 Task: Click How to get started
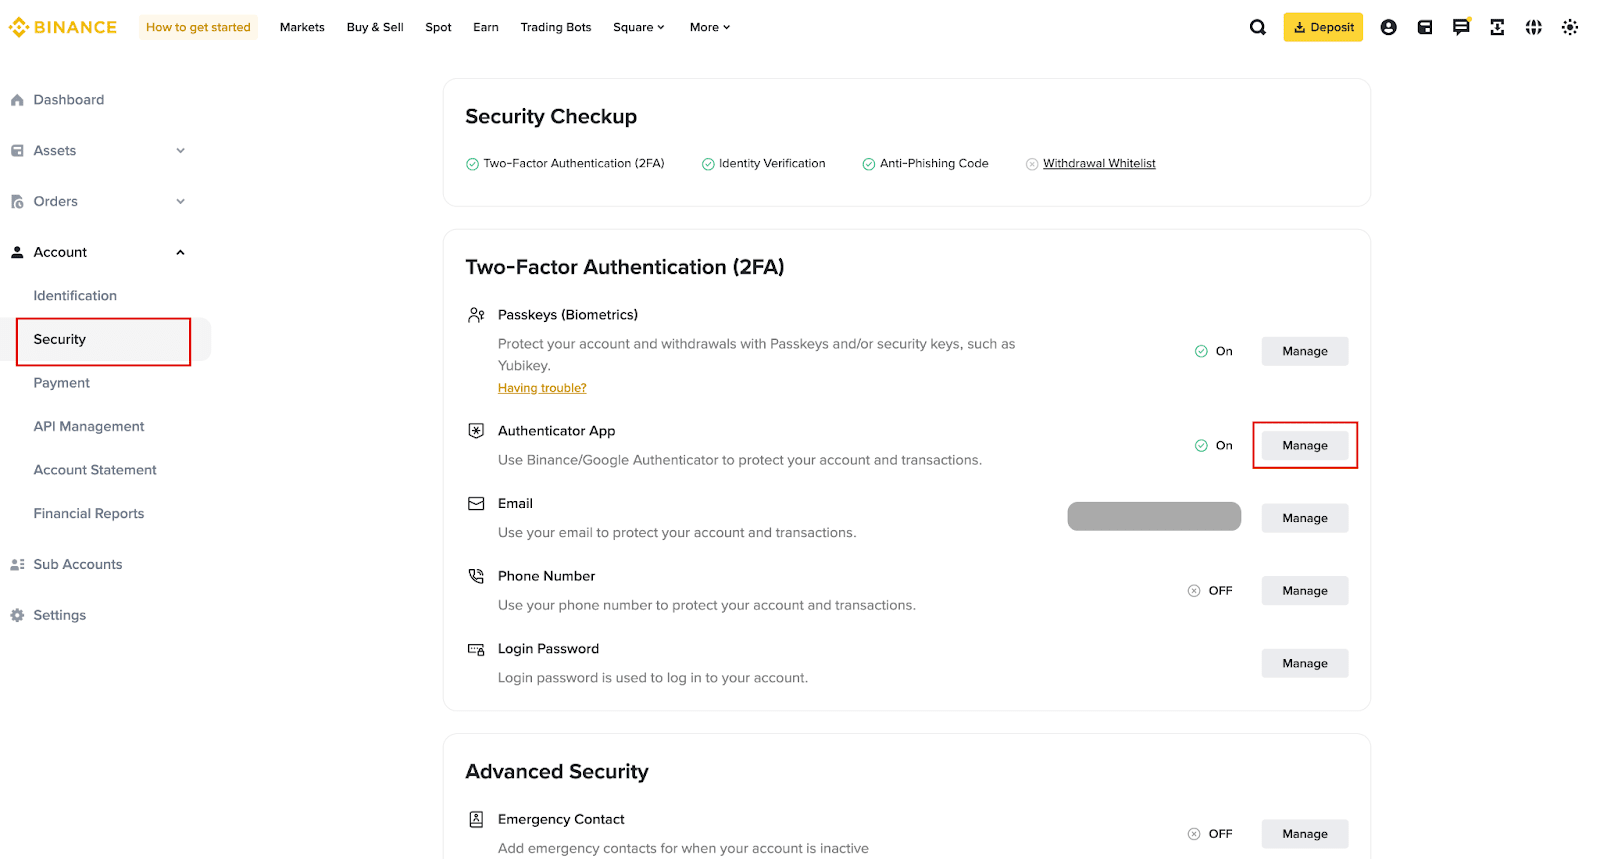pyautogui.click(x=198, y=27)
